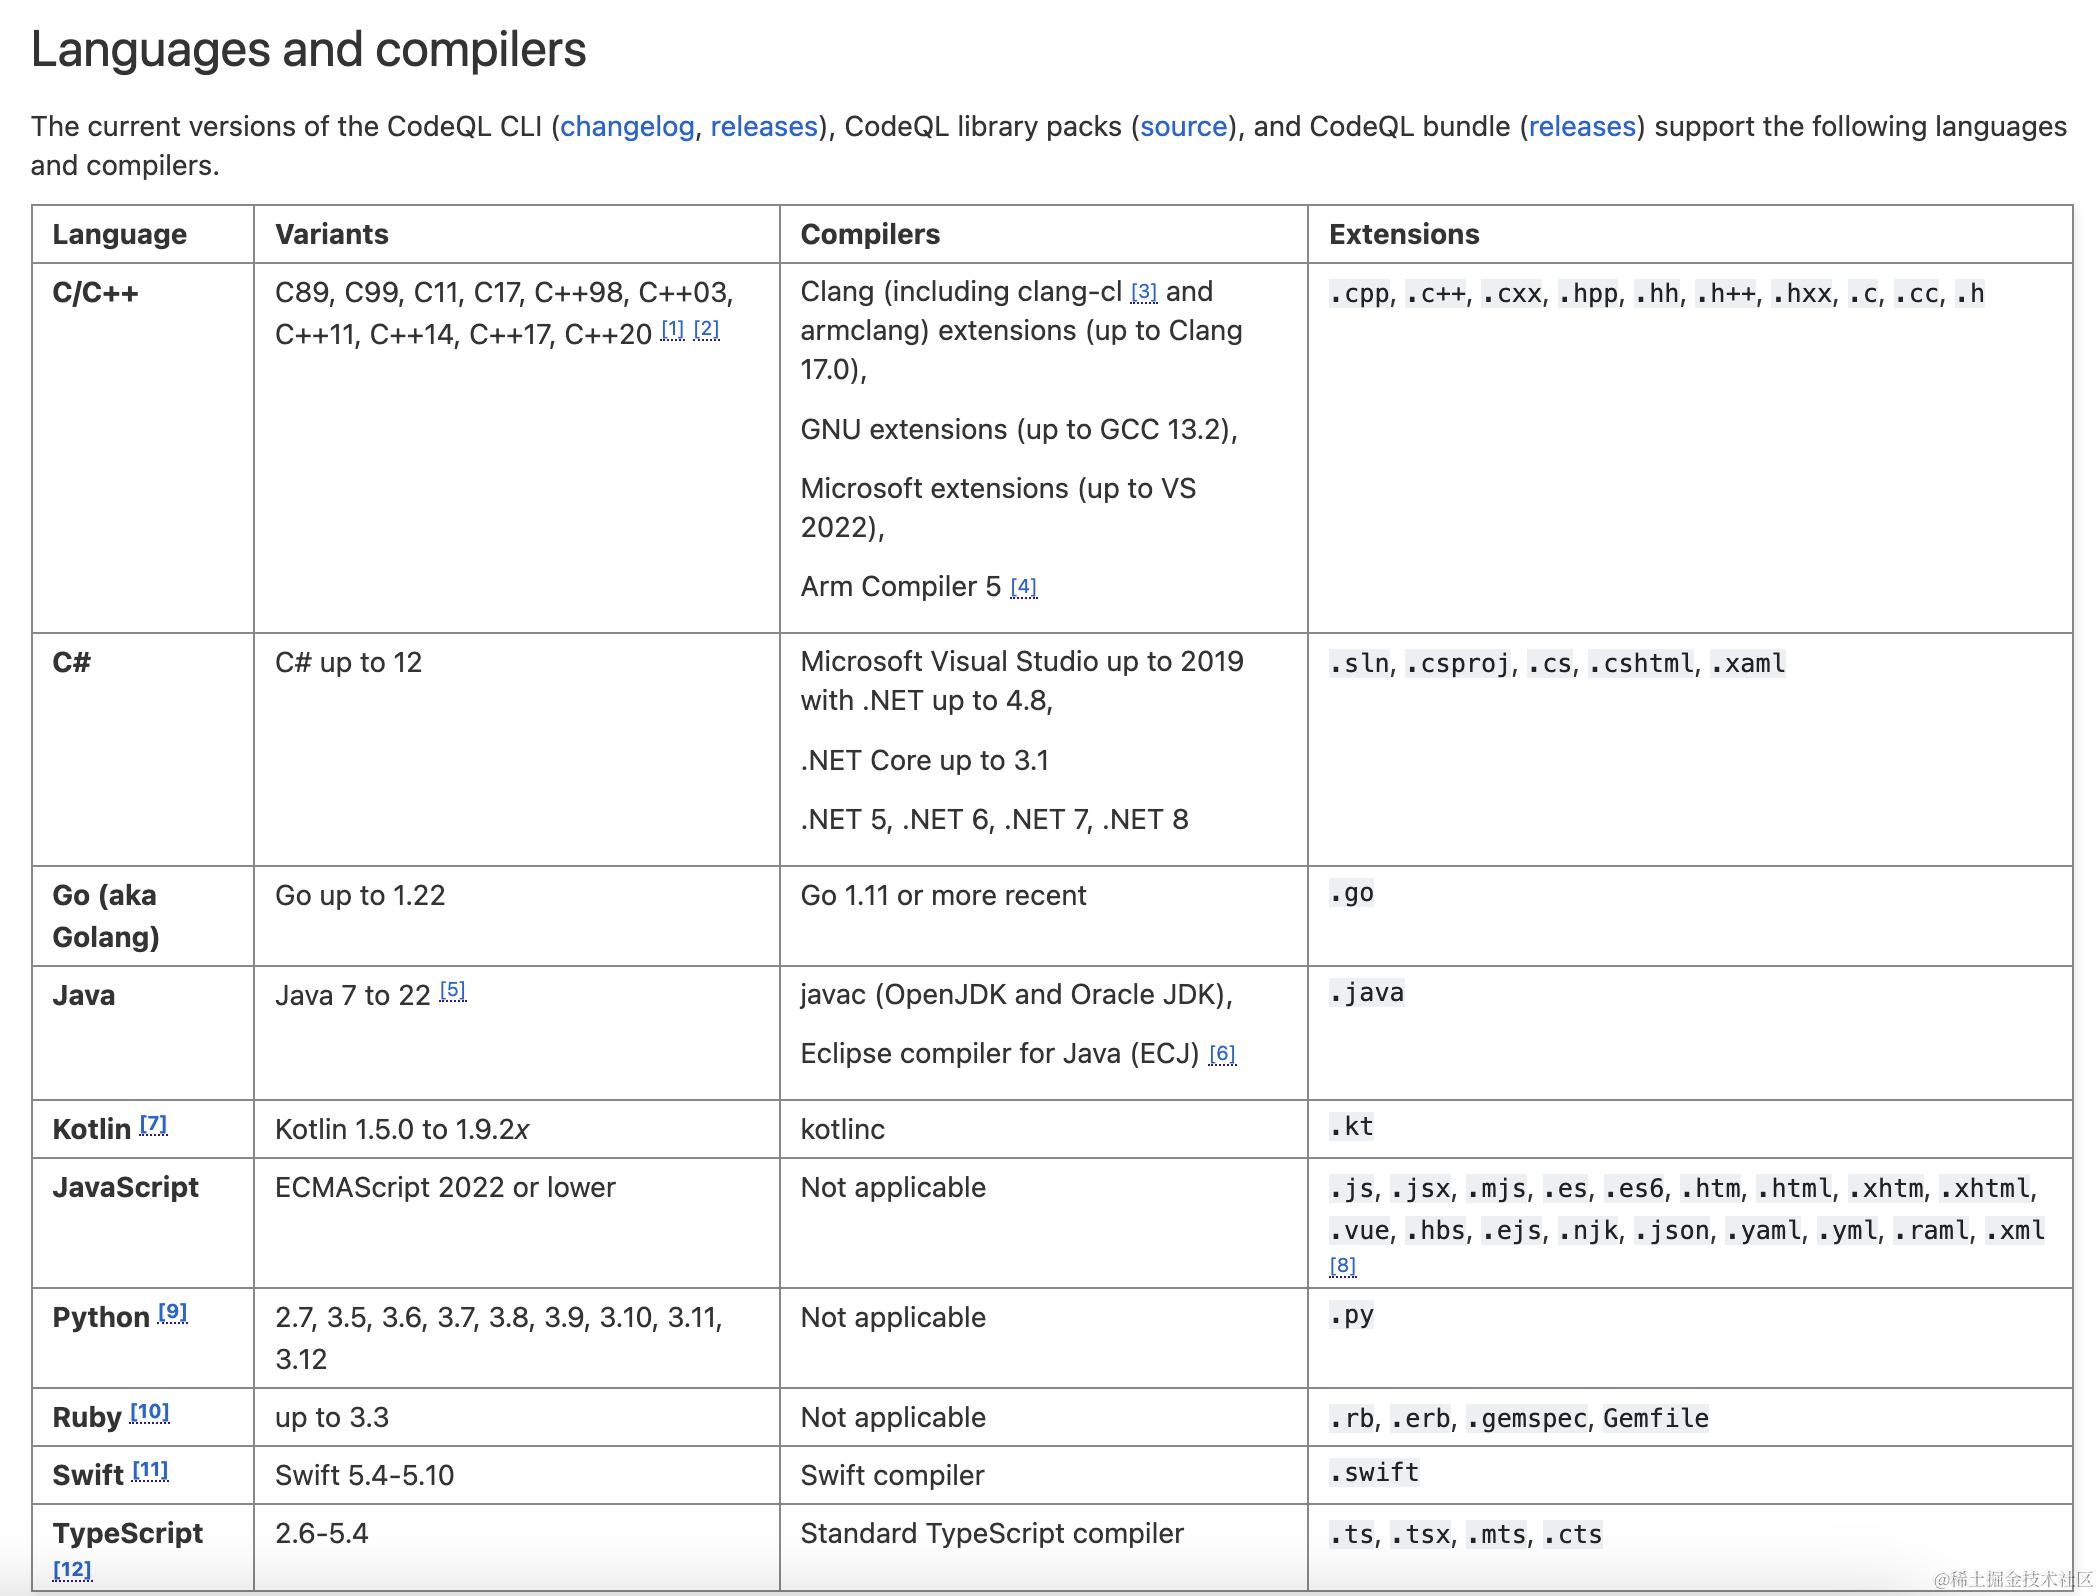Viewport: 2100px width, 1596px height.
Task: Open the CodeQL CLI changelog link
Action: click(x=628, y=126)
